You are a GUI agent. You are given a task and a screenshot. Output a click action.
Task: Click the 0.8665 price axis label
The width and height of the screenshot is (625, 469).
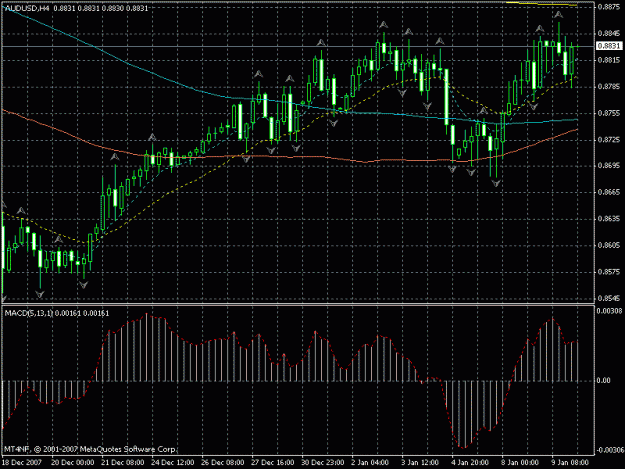[609, 192]
